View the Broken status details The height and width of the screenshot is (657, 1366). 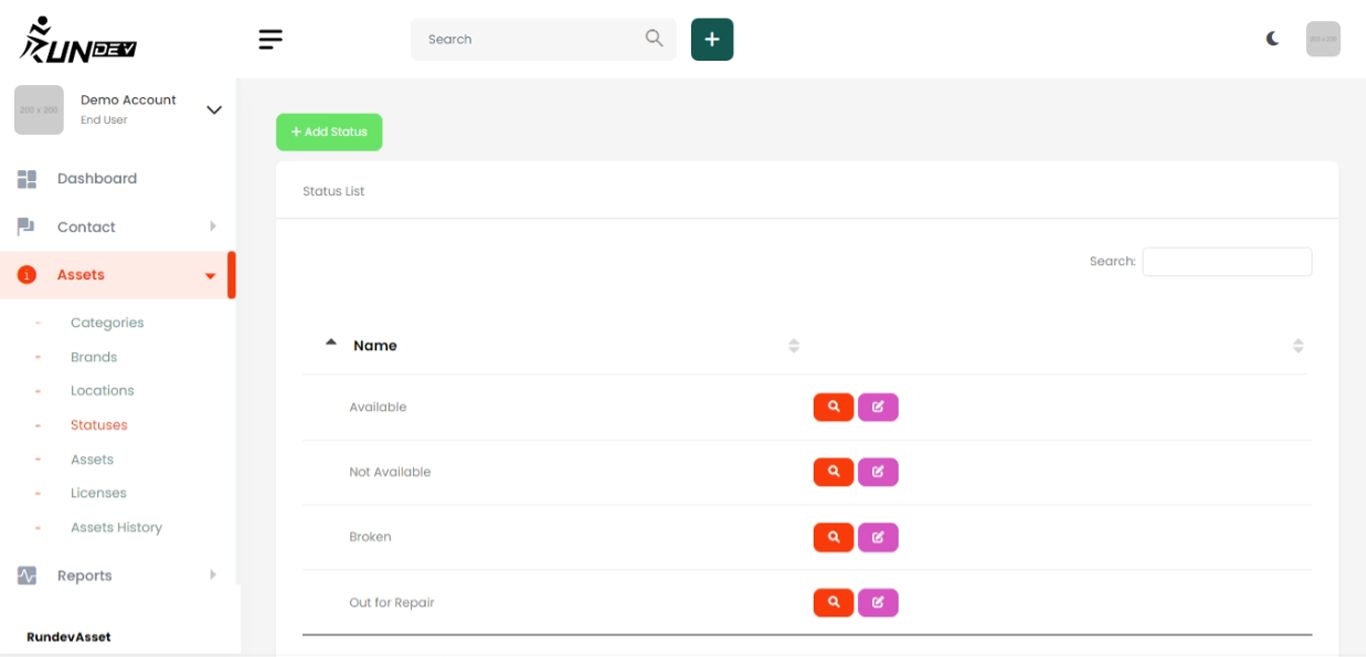tap(833, 537)
